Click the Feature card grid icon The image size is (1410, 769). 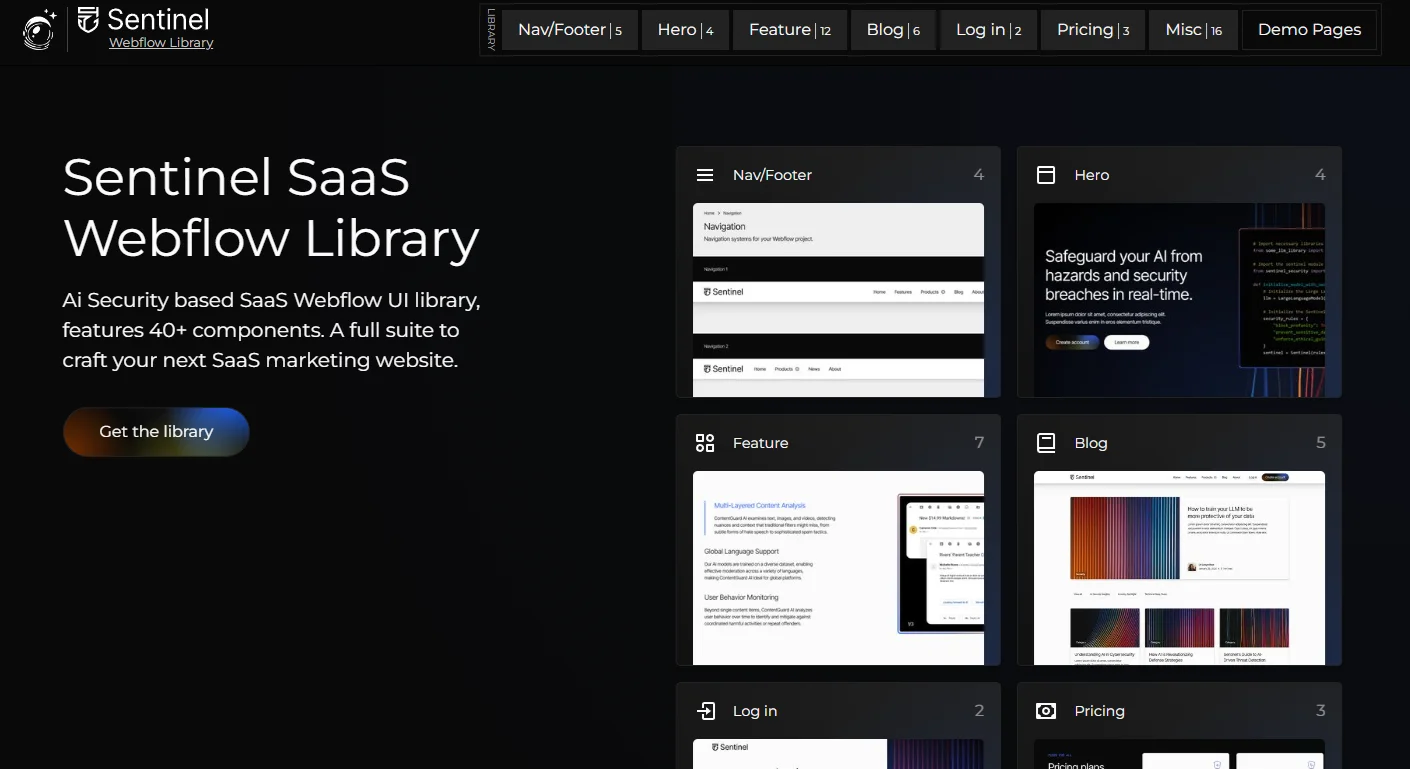pos(705,443)
